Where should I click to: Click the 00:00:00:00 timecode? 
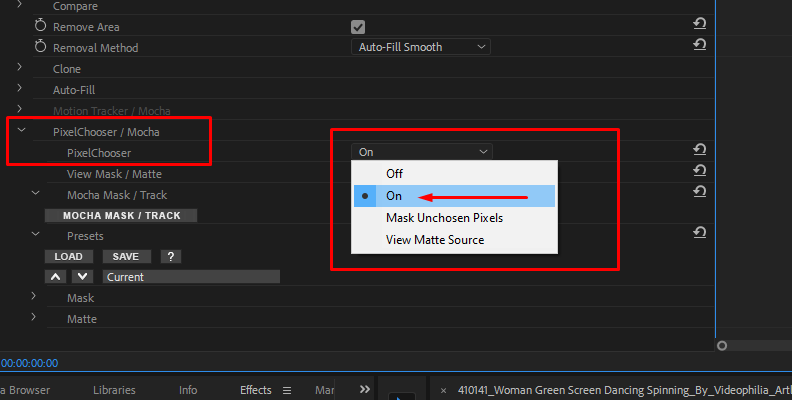tap(30, 363)
